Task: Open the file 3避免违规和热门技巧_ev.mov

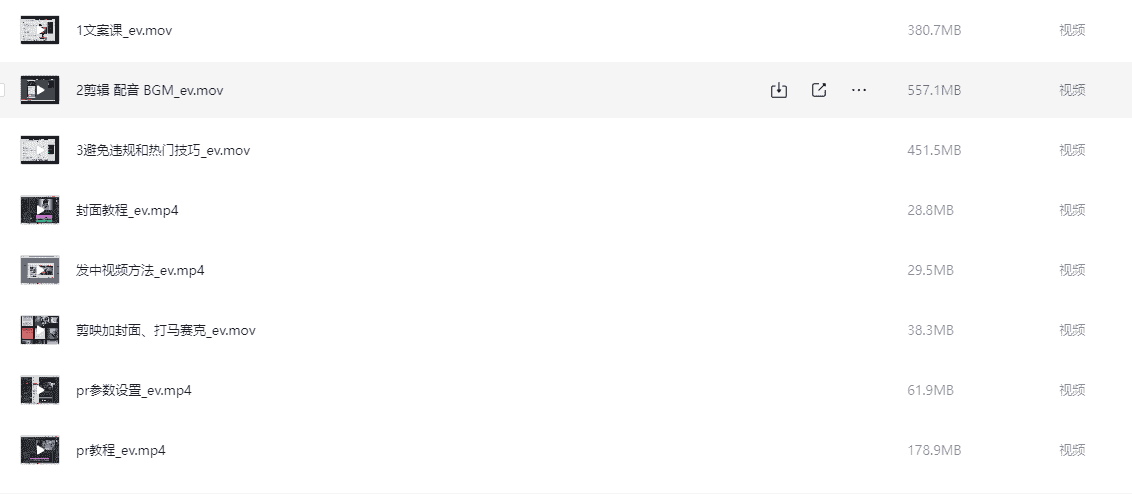Action: 163,150
